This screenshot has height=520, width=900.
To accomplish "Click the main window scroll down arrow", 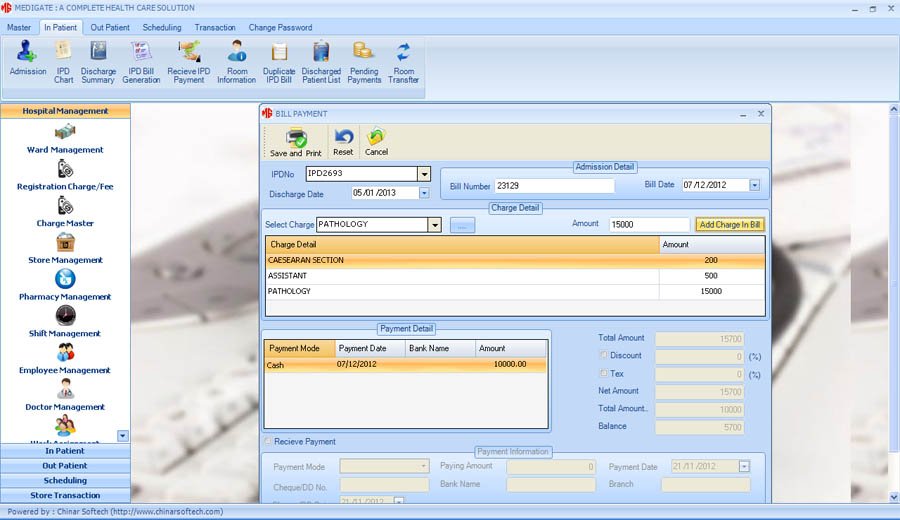I will pyautogui.click(x=894, y=497).
